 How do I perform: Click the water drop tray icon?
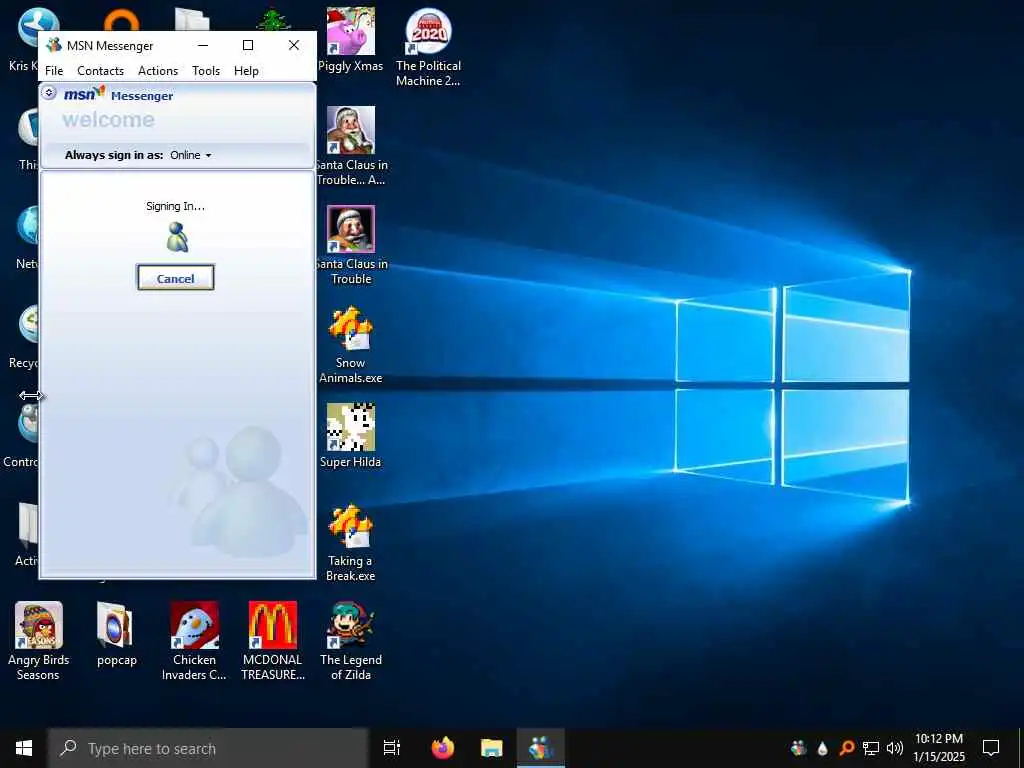tap(822, 748)
